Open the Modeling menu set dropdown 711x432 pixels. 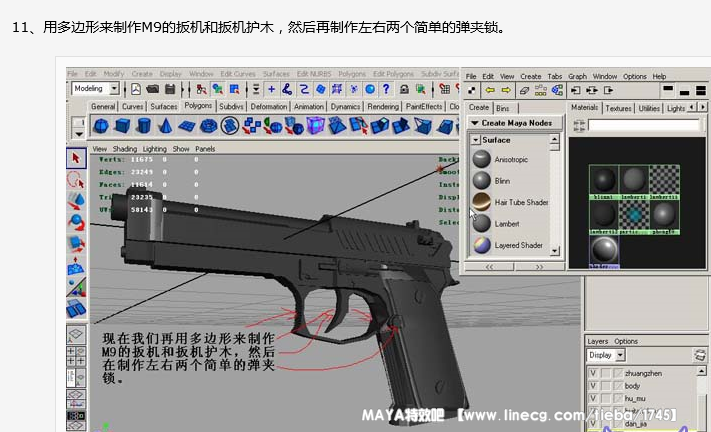114,88
